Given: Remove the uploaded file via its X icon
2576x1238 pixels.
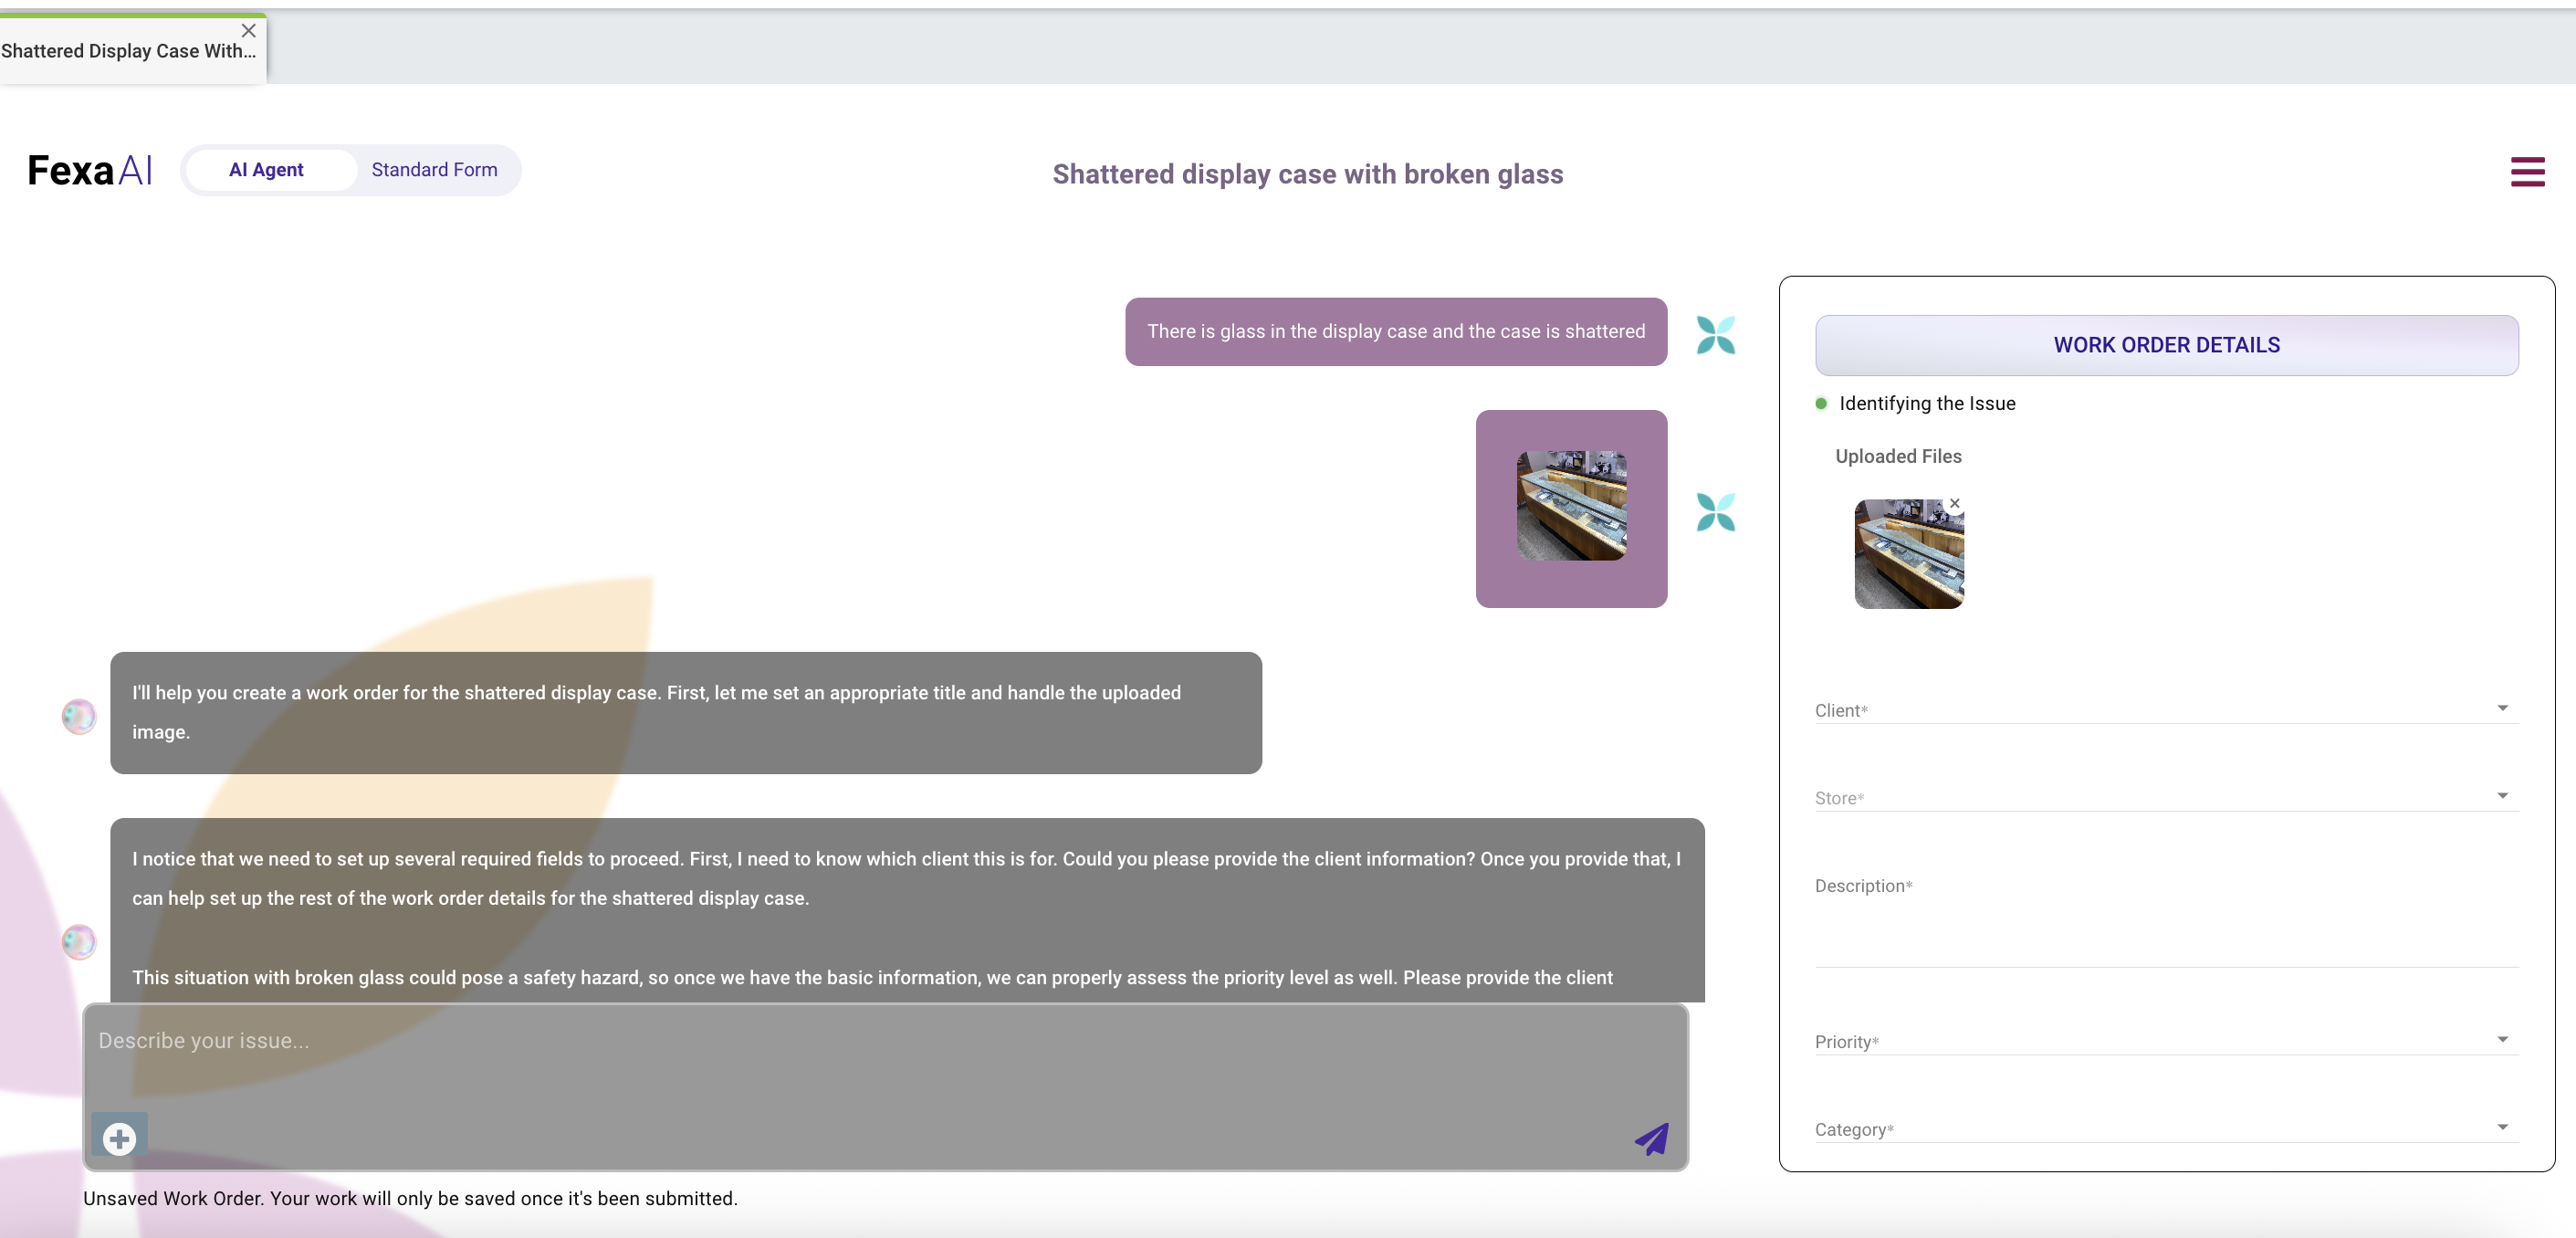Looking at the screenshot, I should pyautogui.click(x=1954, y=503).
